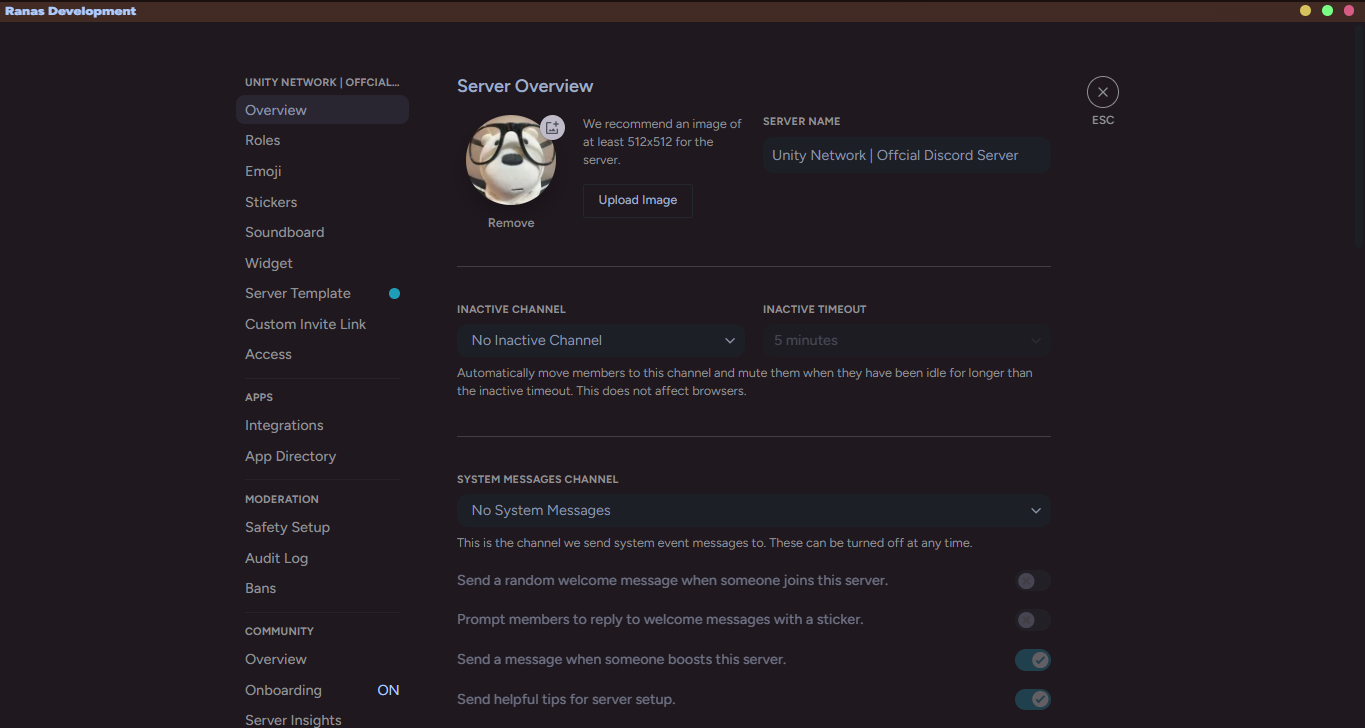Viewport: 1365px width, 728px height.
Task: Open Stickers settings
Action: point(322,202)
